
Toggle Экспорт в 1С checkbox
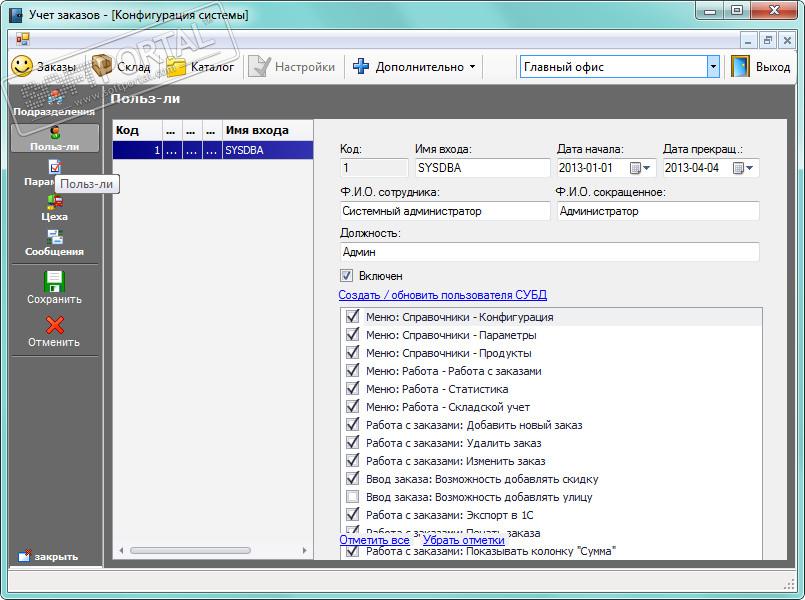(x=353, y=514)
